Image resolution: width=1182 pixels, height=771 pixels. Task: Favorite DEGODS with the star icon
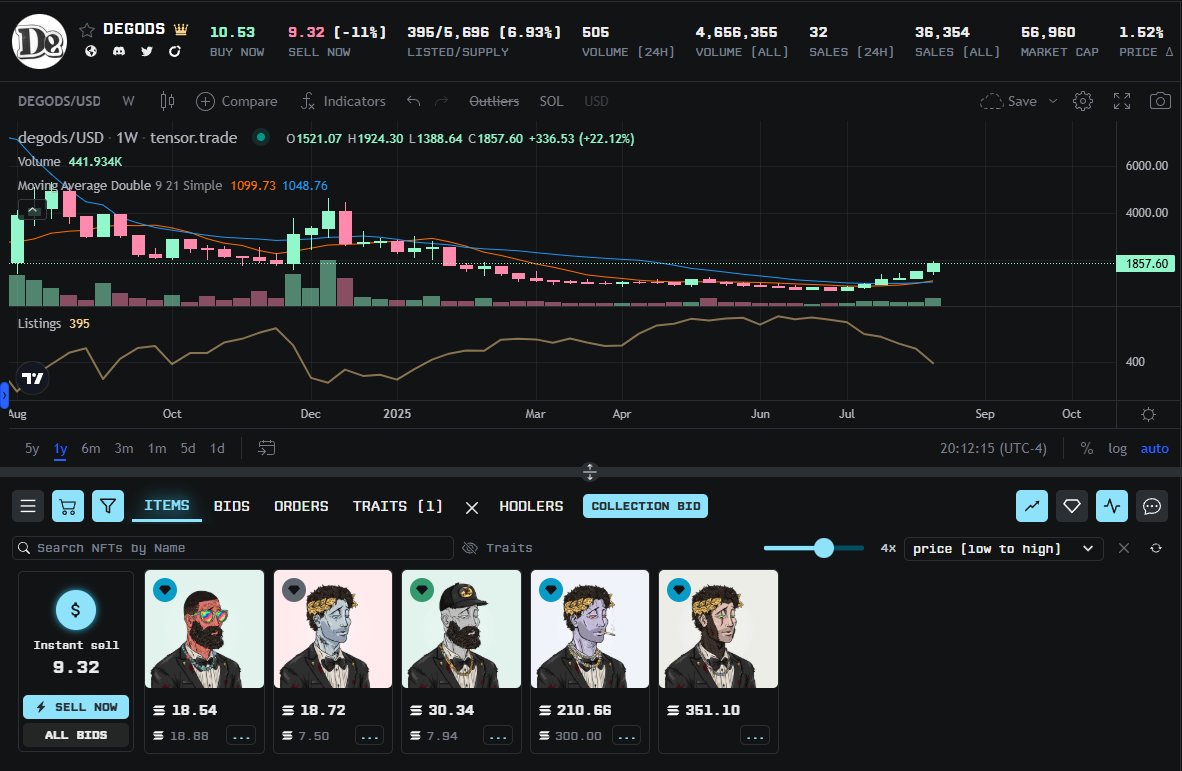click(x=87, y=30)
